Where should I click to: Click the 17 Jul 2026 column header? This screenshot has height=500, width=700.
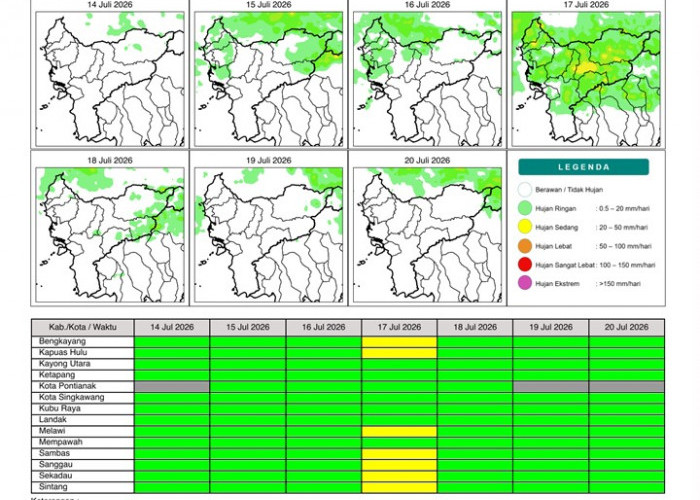click(399, 327)
